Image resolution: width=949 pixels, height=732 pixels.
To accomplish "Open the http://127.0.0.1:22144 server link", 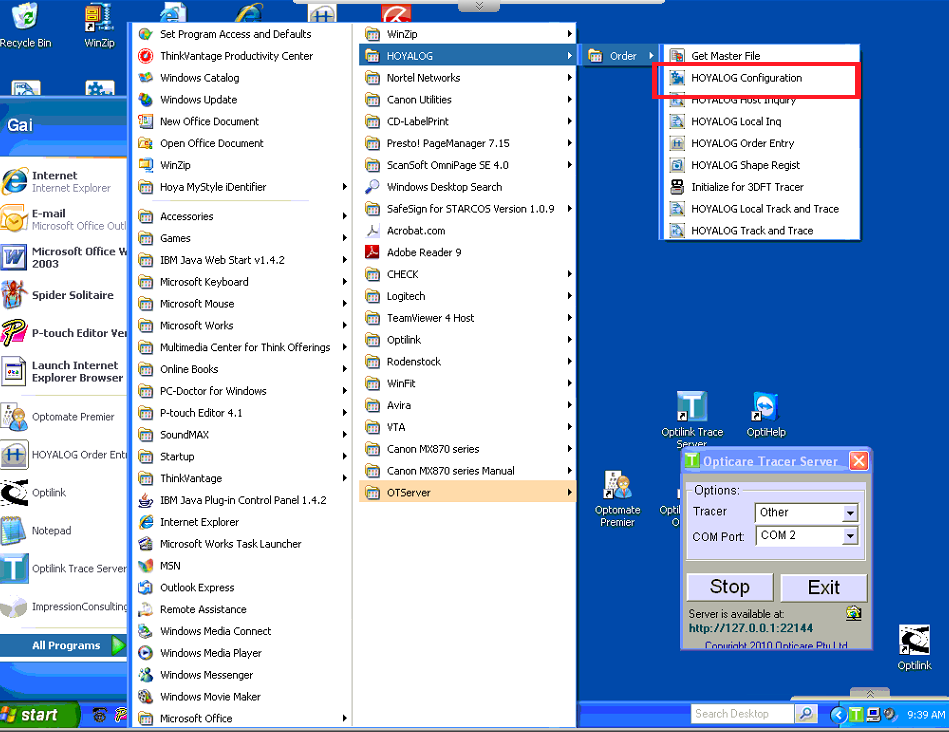I will tap(750, 628).
